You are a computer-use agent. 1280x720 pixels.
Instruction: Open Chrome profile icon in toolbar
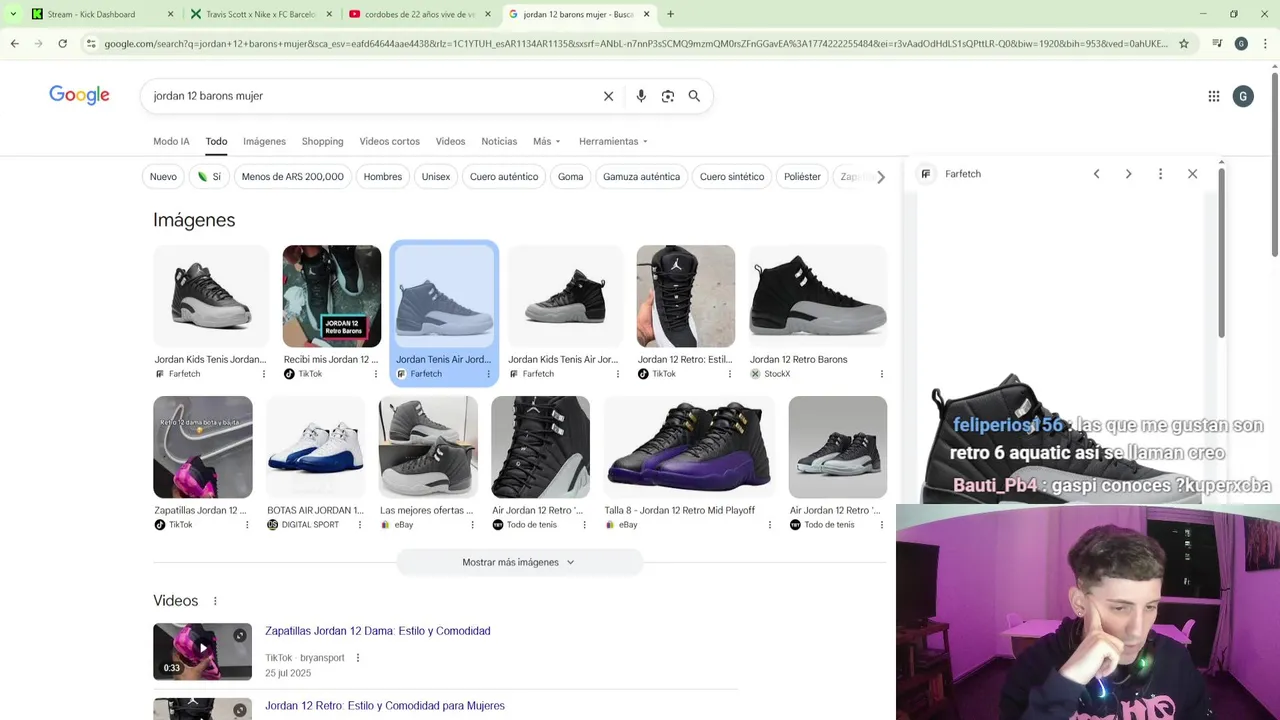1241,43
